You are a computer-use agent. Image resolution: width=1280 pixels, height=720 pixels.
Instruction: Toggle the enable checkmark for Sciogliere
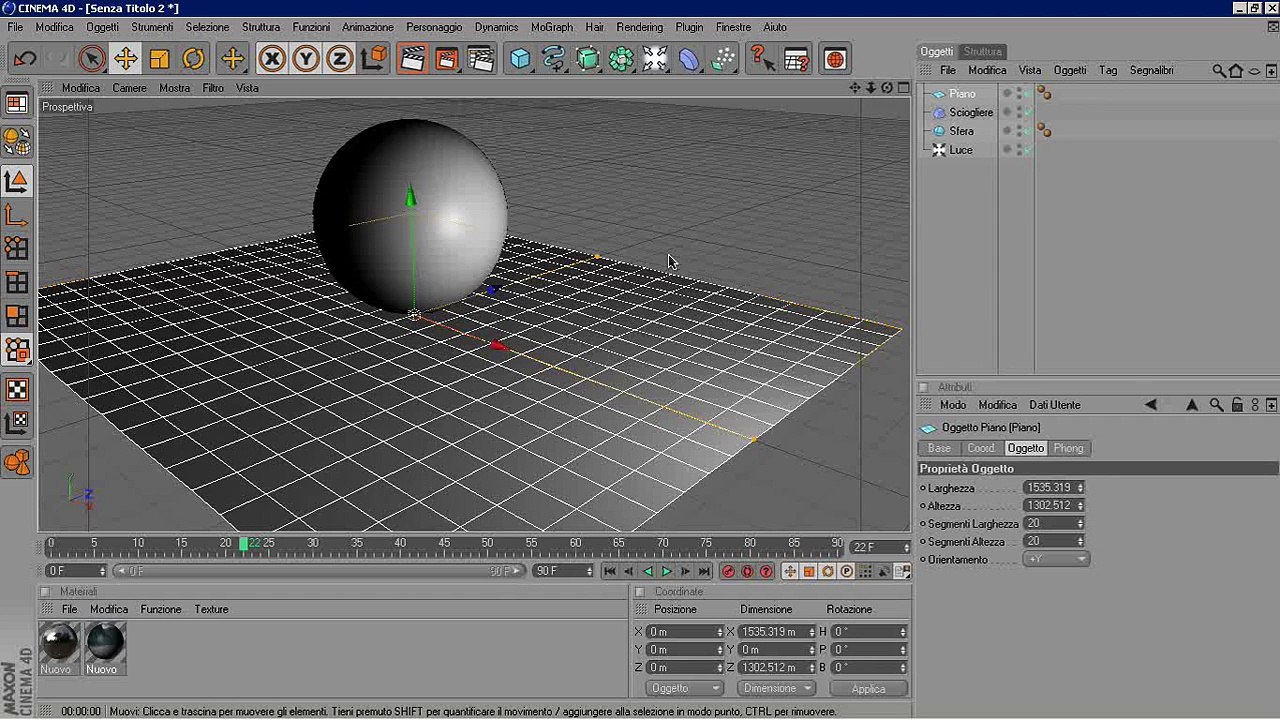1028,113
